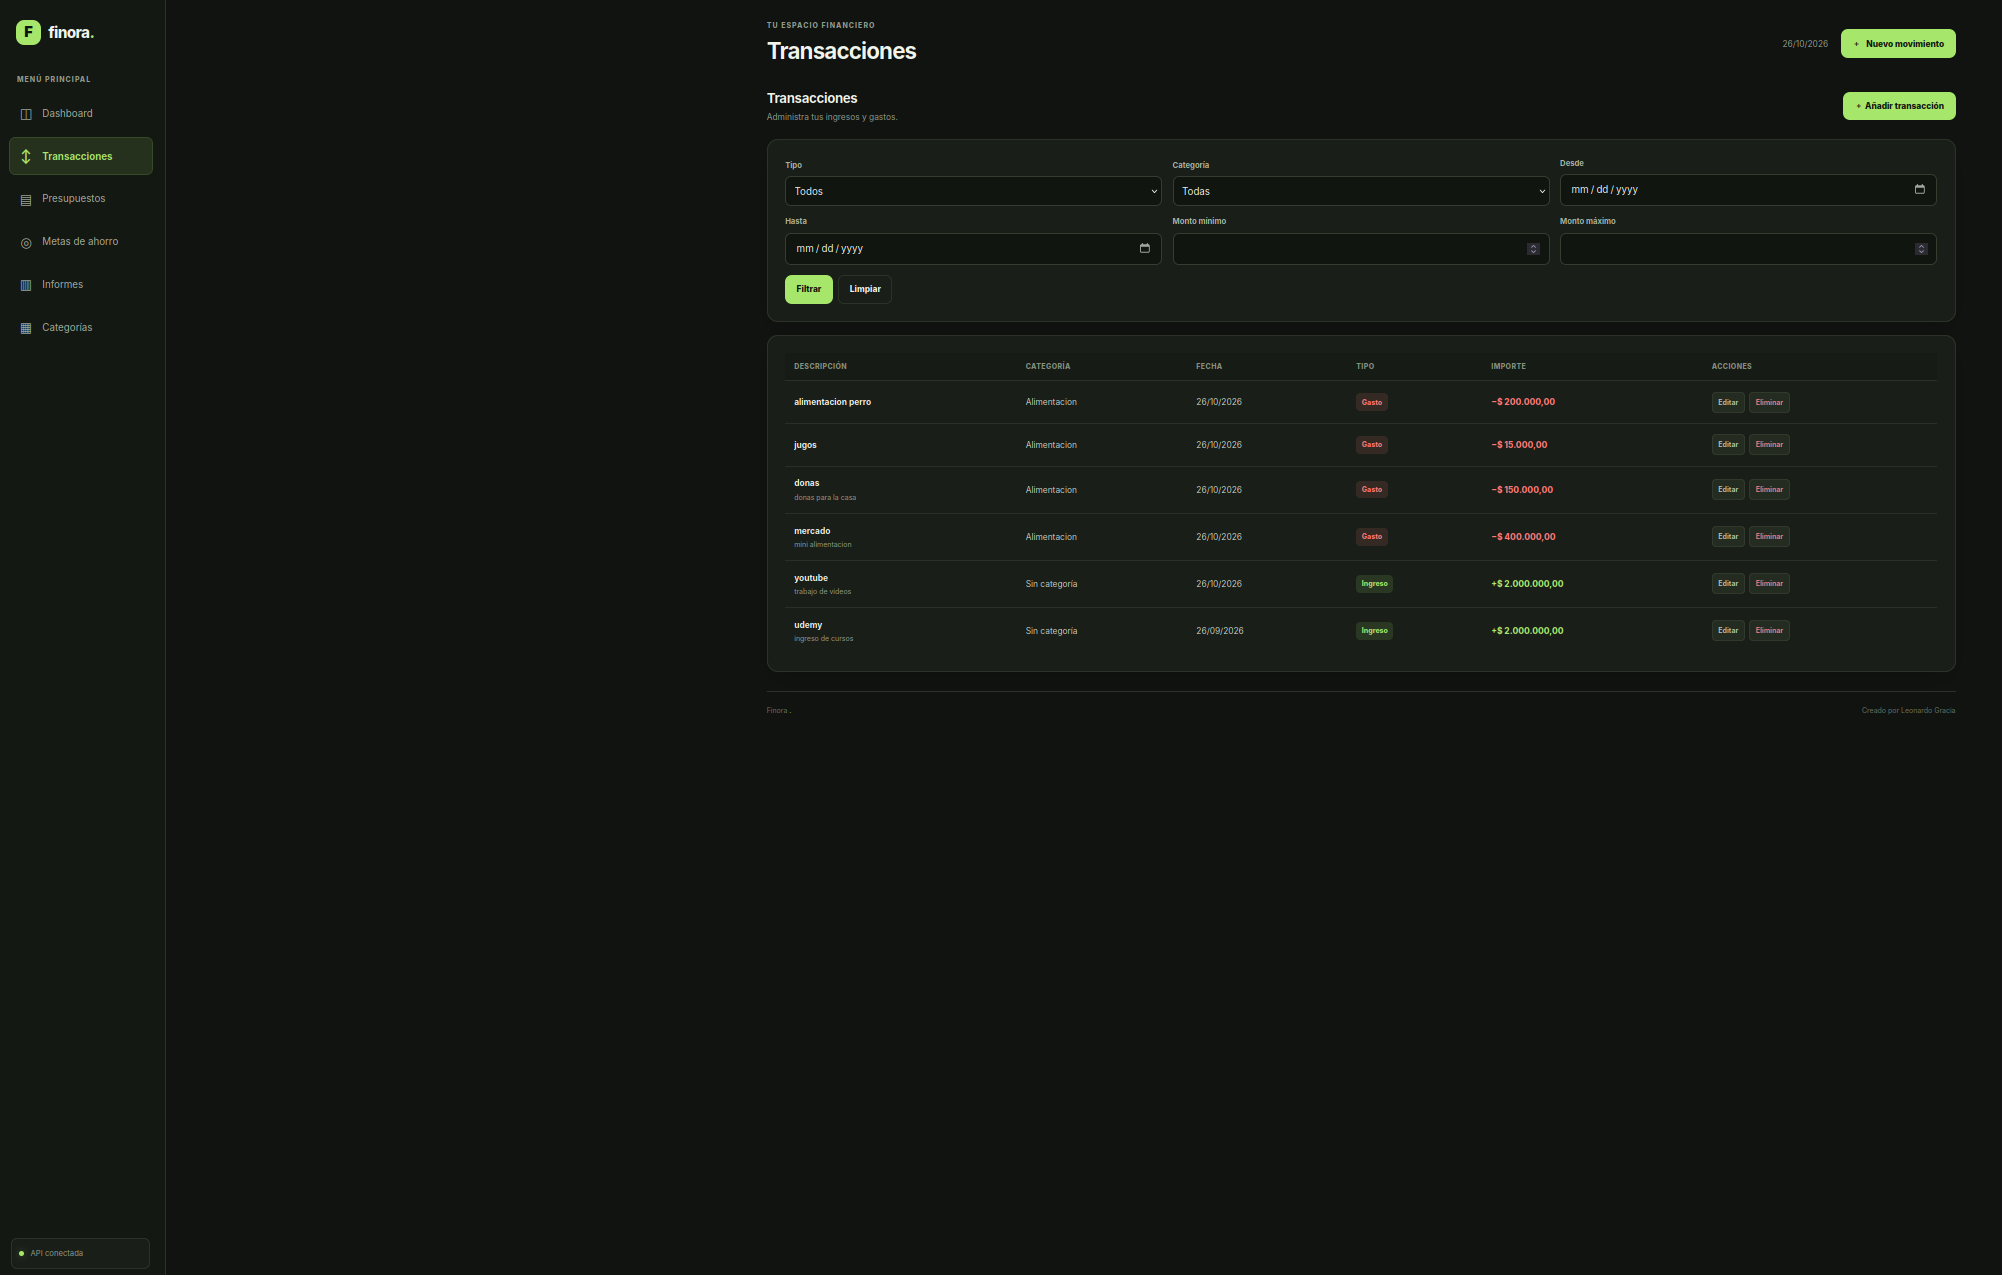
Task: Edit the udemy transaction
Action: 1728,630
